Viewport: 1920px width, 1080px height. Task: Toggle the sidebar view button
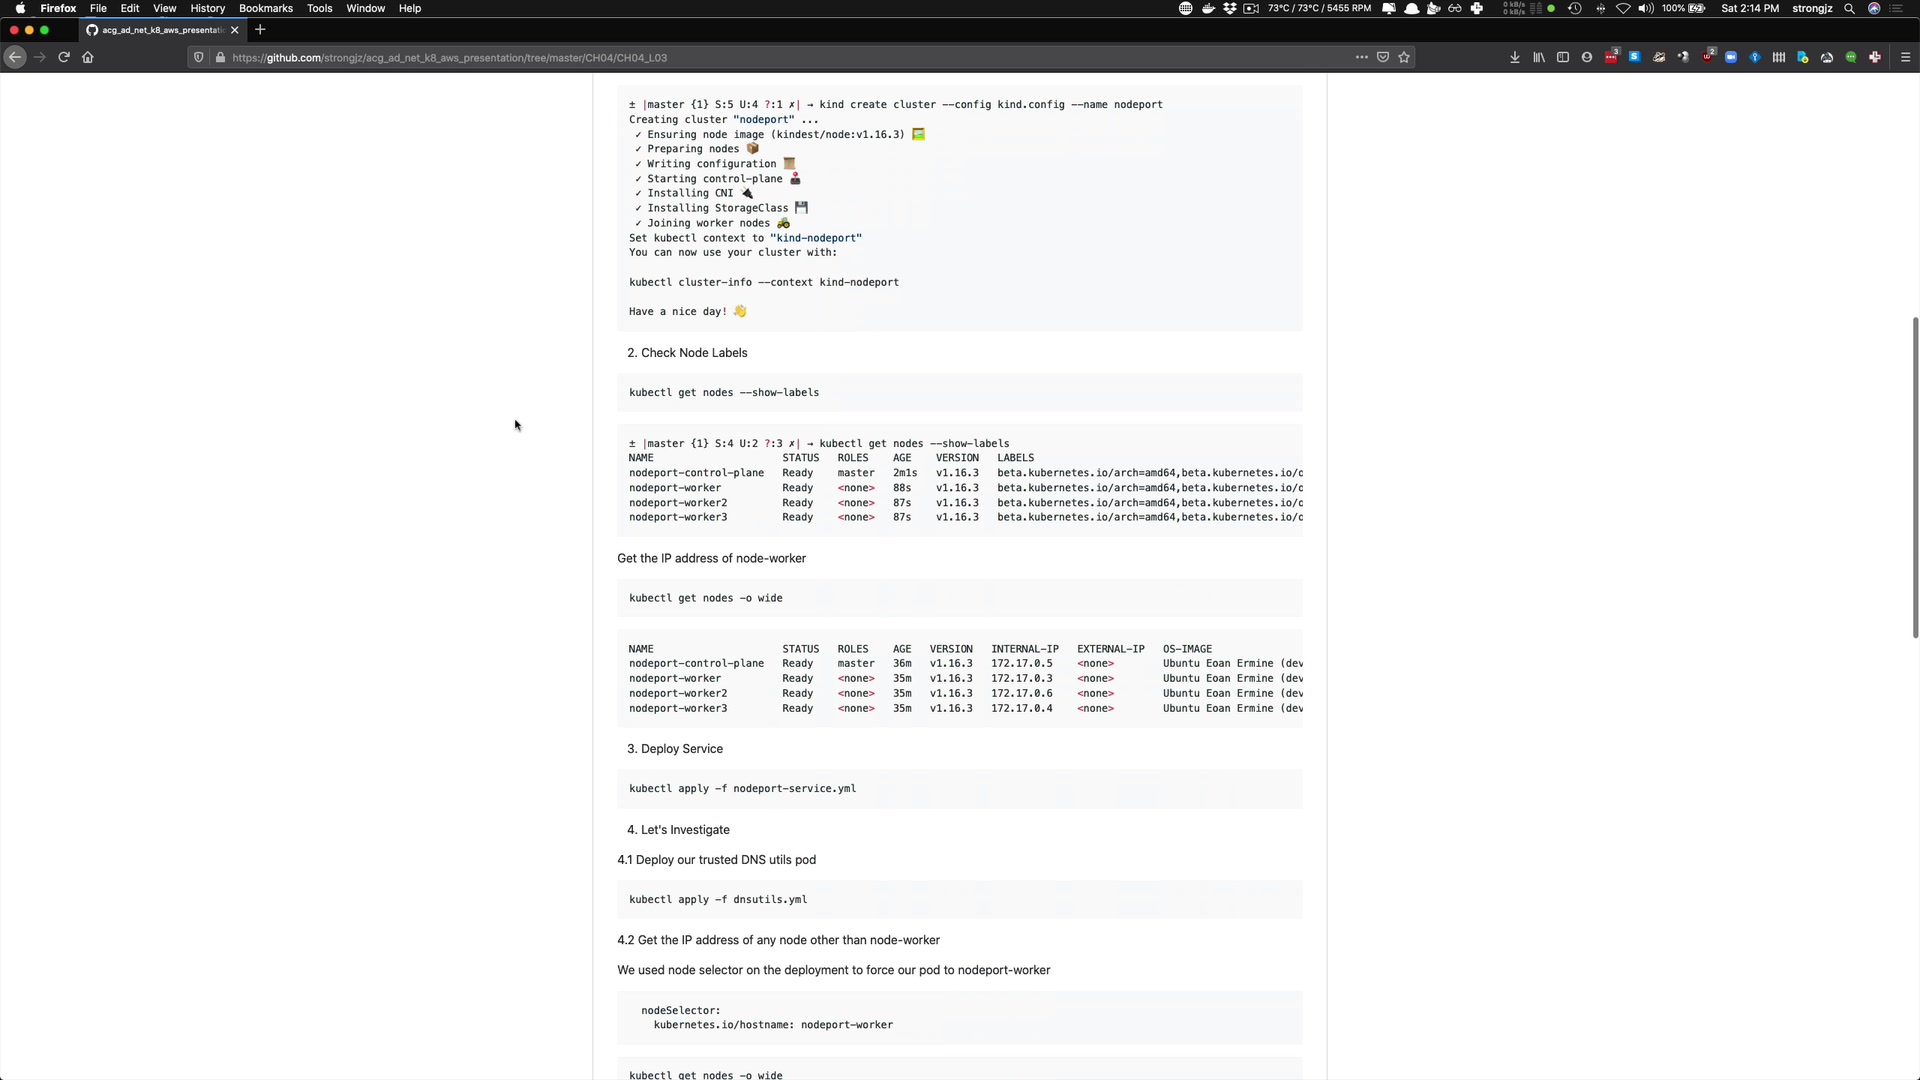(1563, 57)
